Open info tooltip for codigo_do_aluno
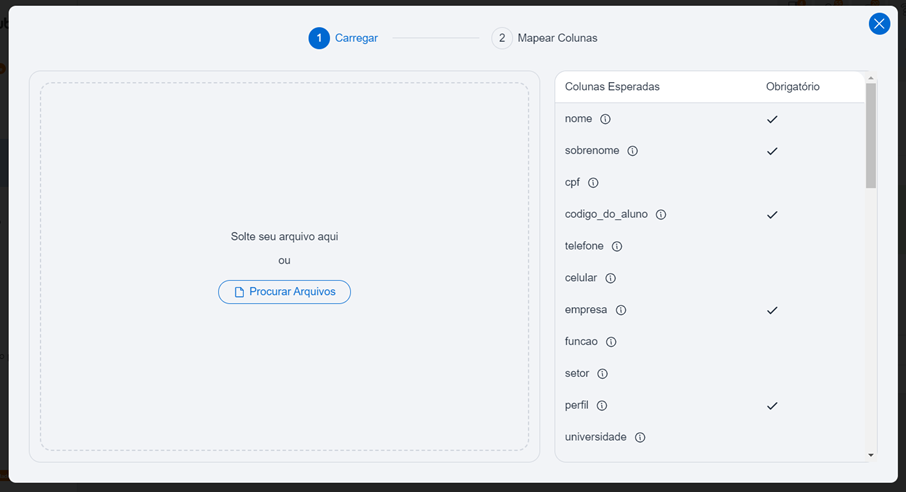The height and width of the screenshot is (492, 906). 661,215
